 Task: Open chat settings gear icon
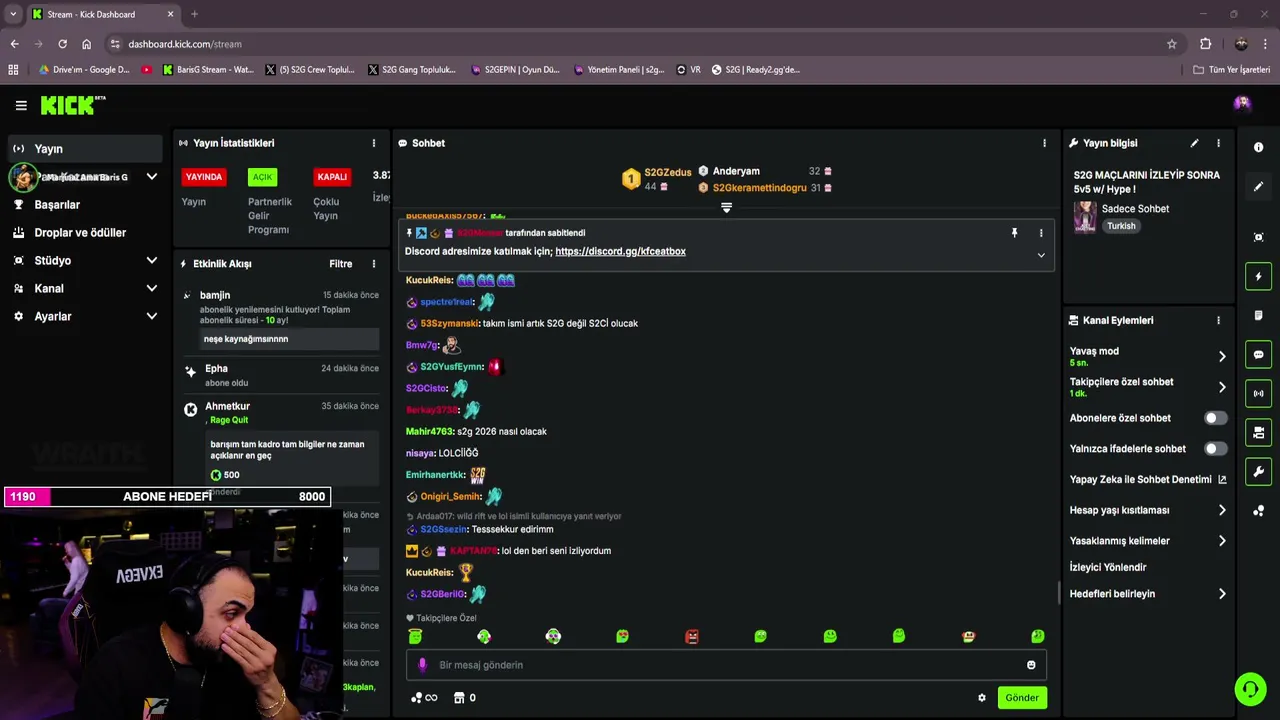[x=982, y=698]
